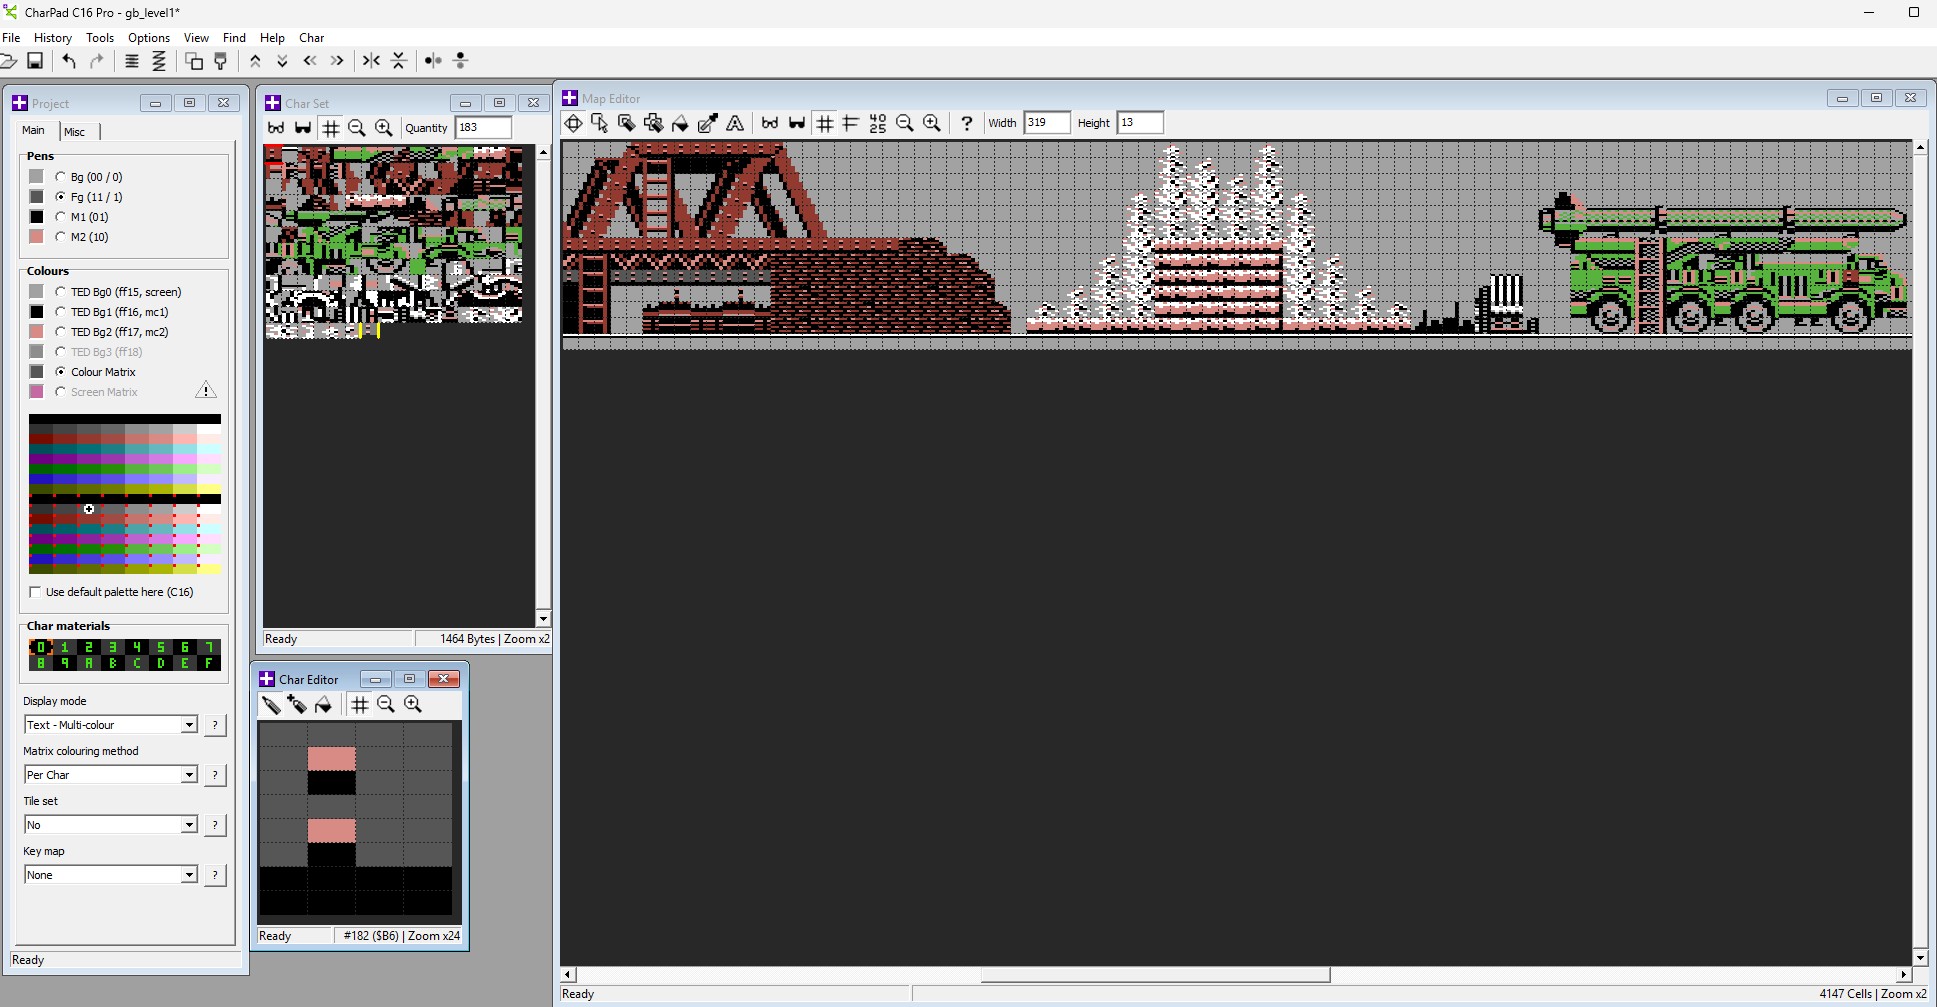Switch to the Misc tab
Viewport: 1937px width, 1007px height.
click(75, 132)
